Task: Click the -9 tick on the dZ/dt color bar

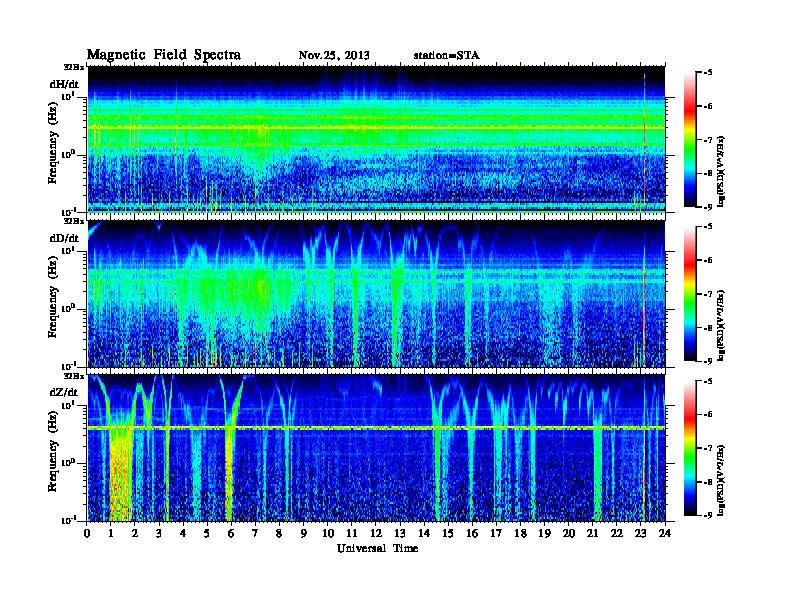Action: pyautogui.click(x=708, y=515)
